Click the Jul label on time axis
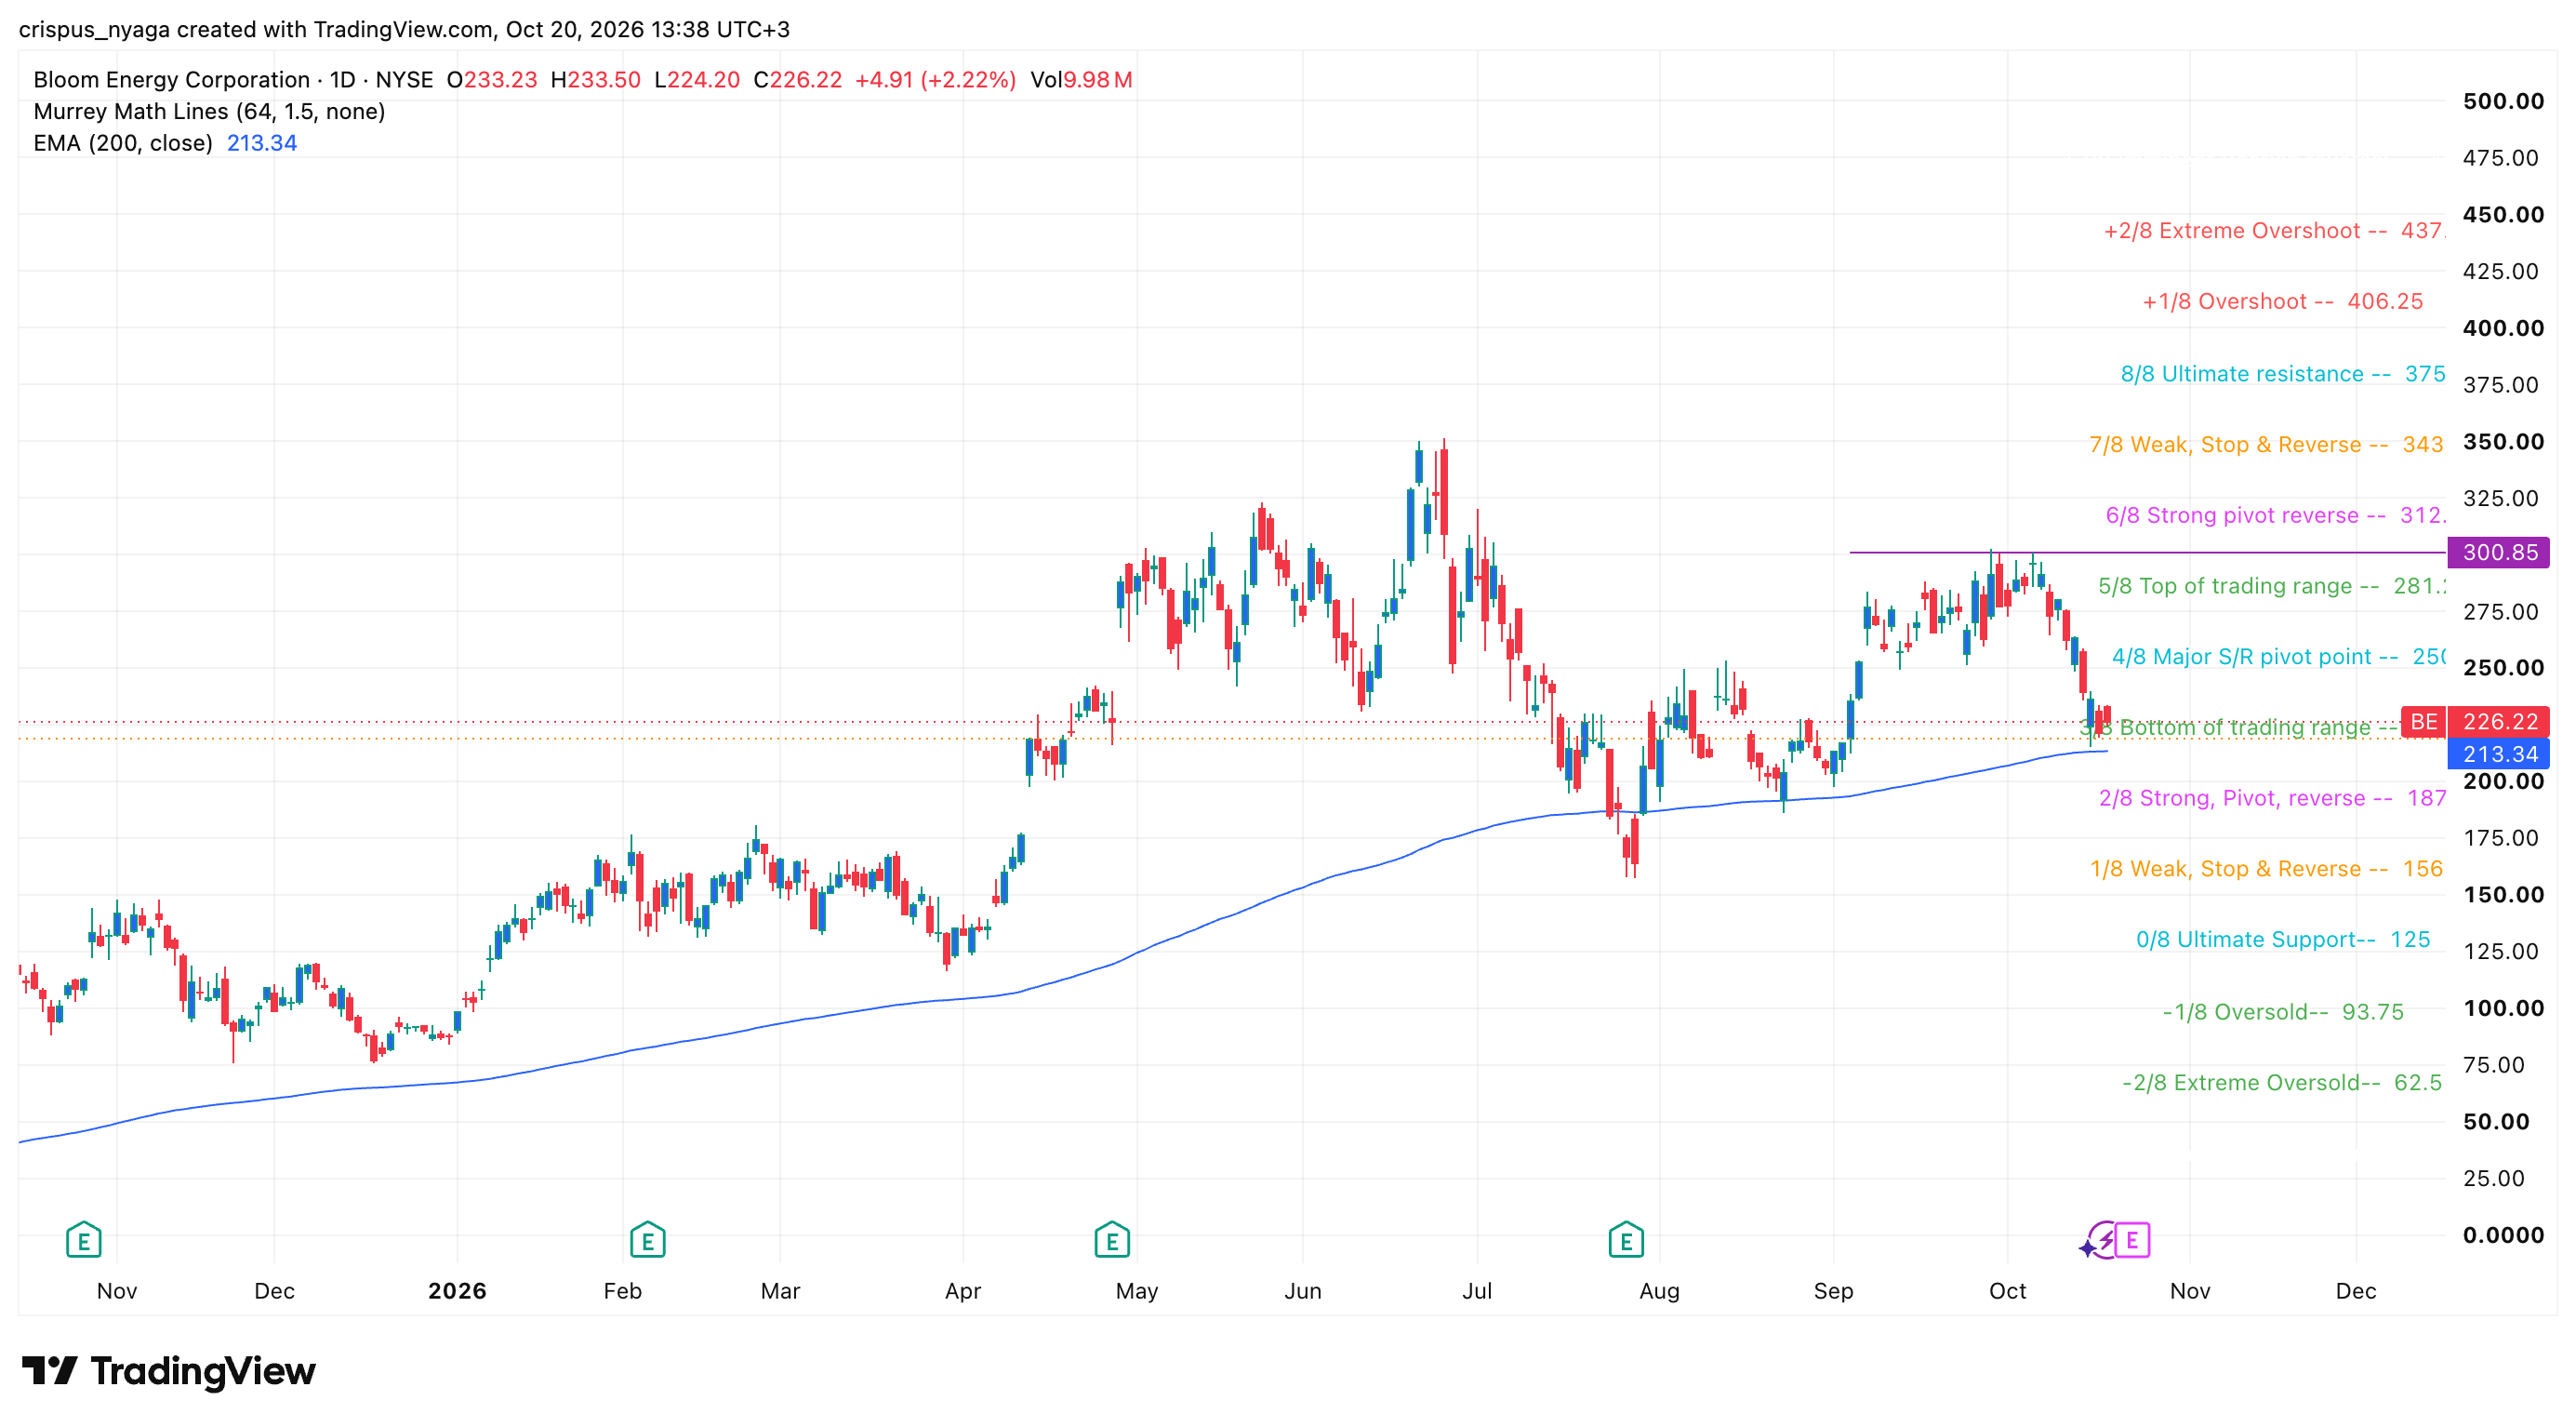This screenshot has height=1427, width=2576. [1476, 1291]
